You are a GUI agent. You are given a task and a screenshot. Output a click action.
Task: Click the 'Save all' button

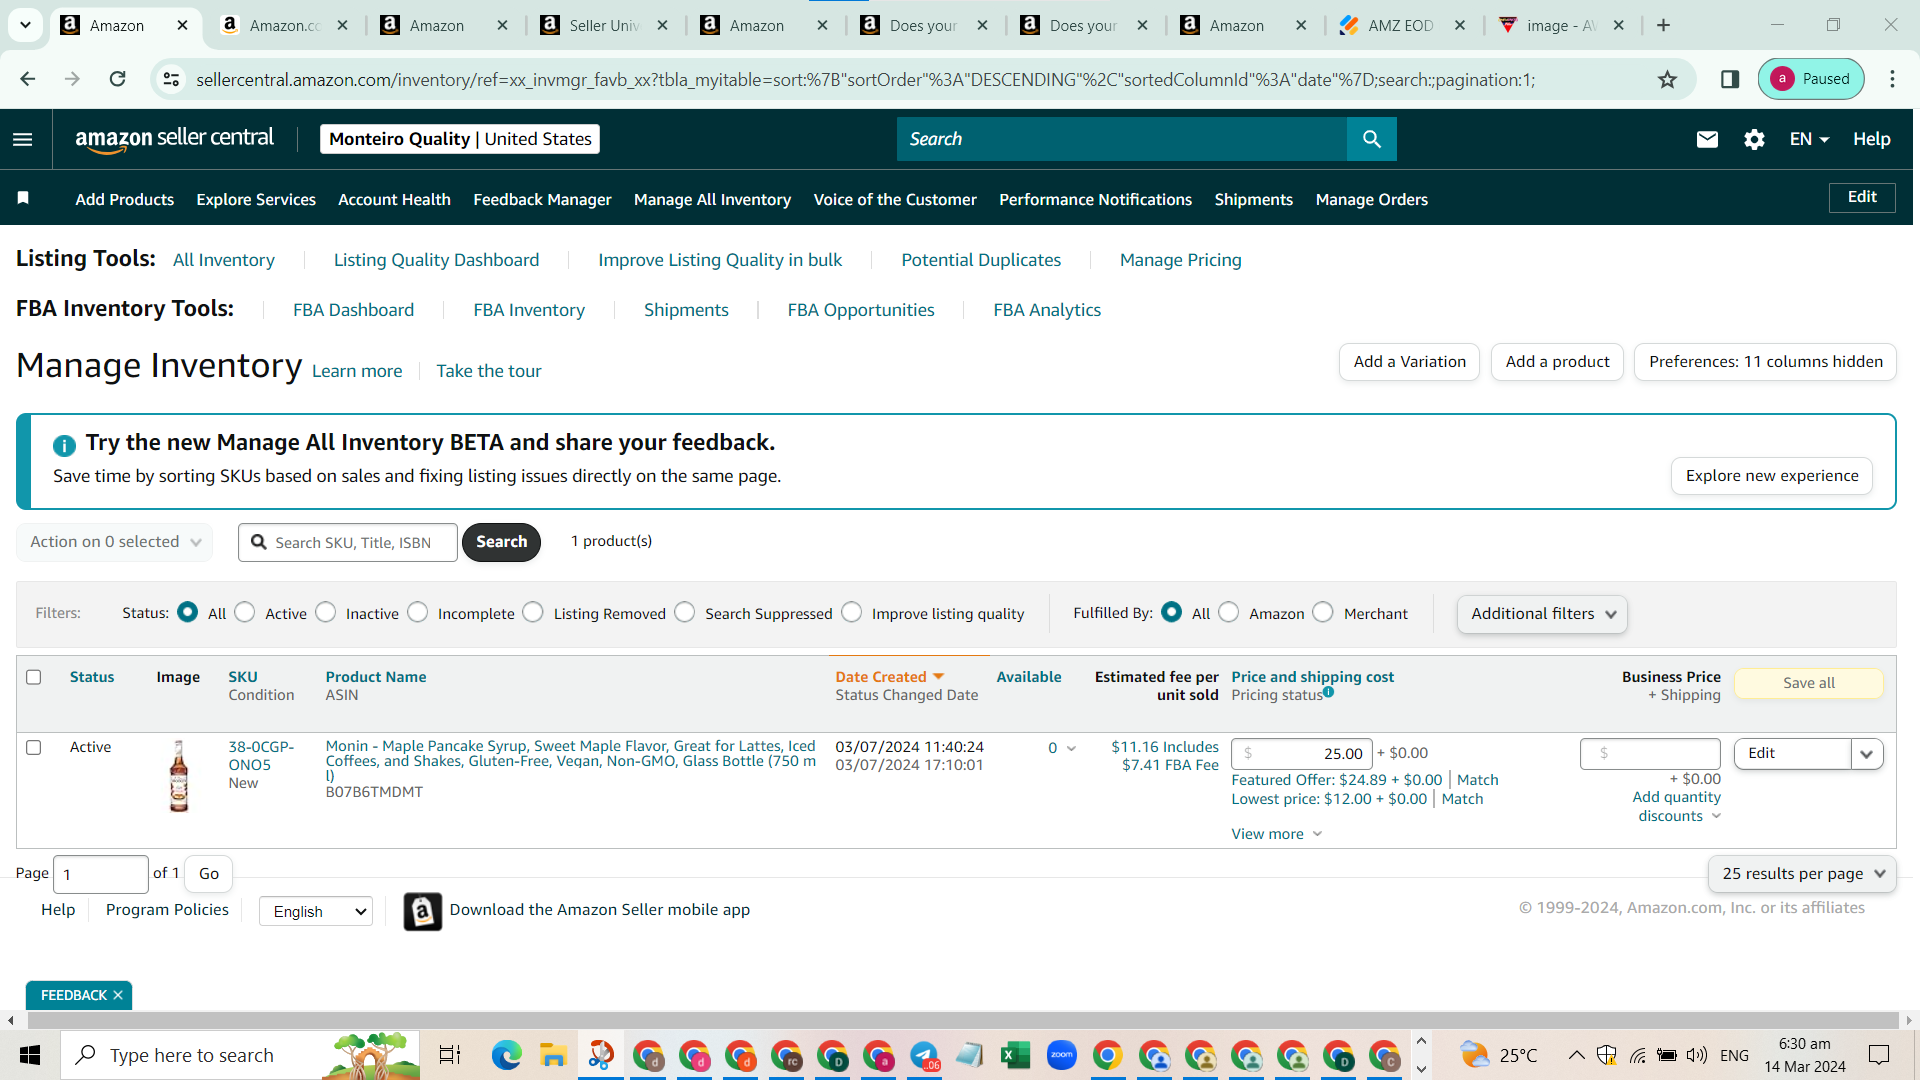click(x=1809, y=683)
